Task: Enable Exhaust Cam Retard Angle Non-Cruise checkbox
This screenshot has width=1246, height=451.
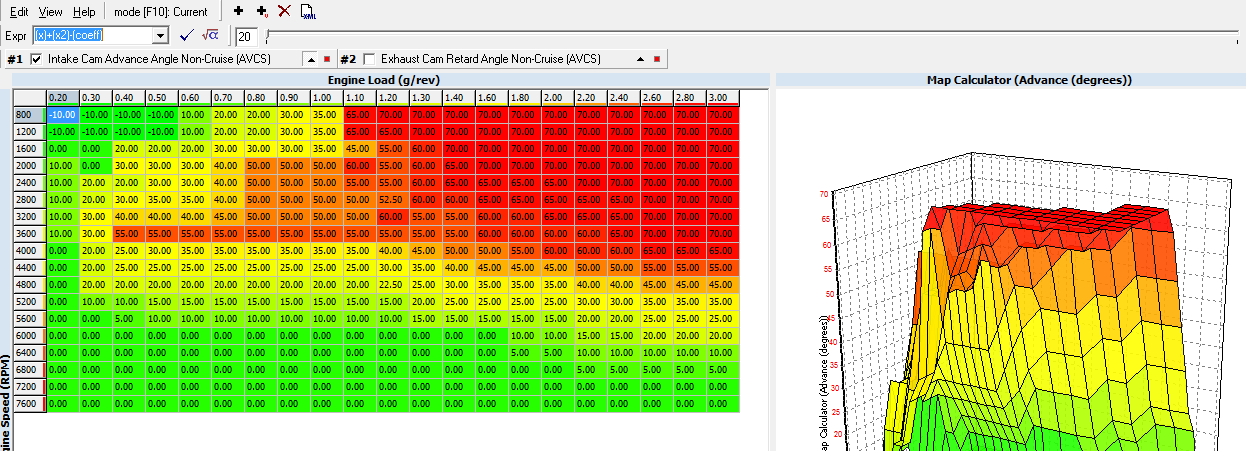Action: click(x=370, y=60)
